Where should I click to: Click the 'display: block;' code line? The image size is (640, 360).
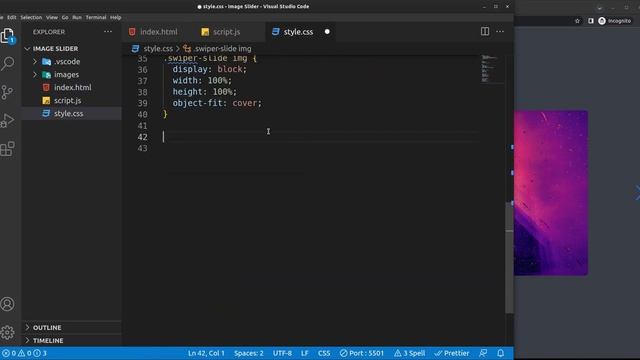(x=209, y=69)
